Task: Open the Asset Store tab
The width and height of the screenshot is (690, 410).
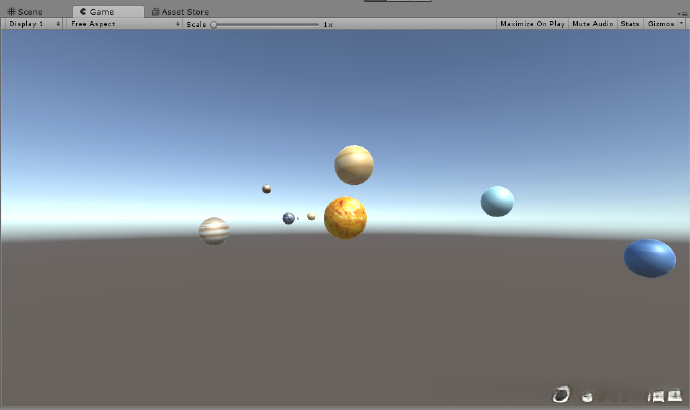Action: point(180,12)
